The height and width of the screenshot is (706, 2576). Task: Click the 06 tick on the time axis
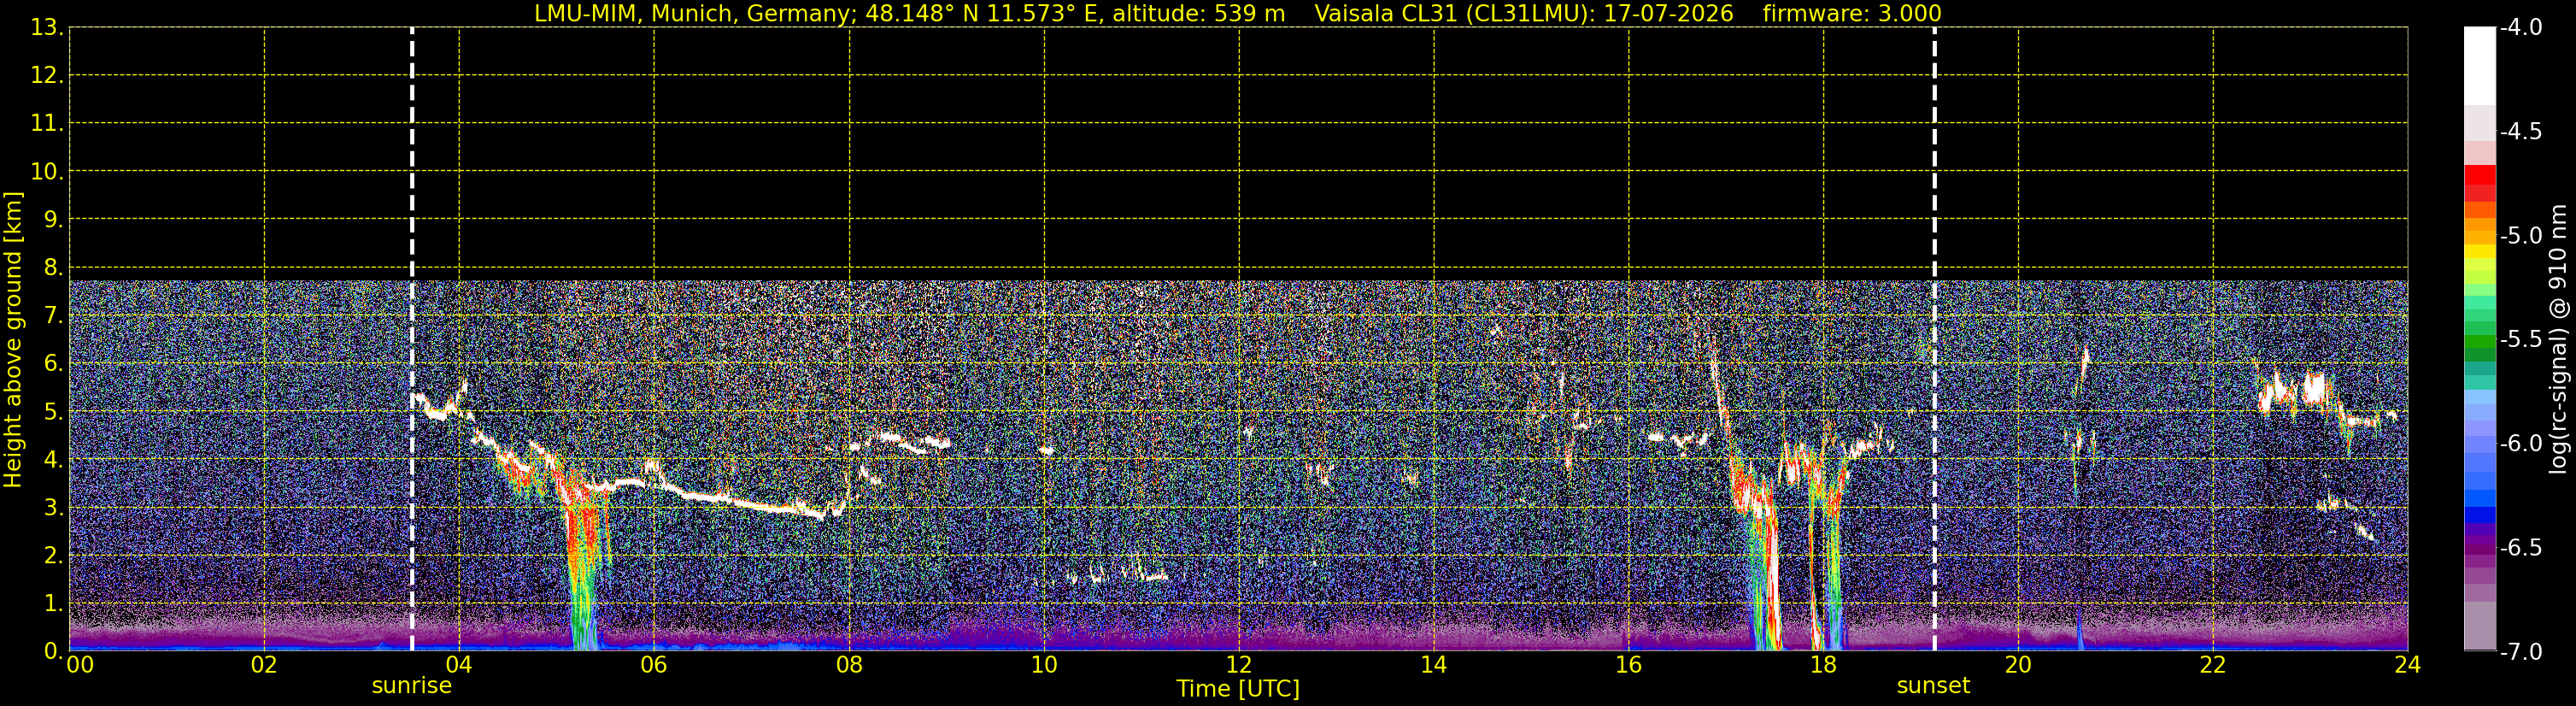pyautogui.click(x=653, y=666)
